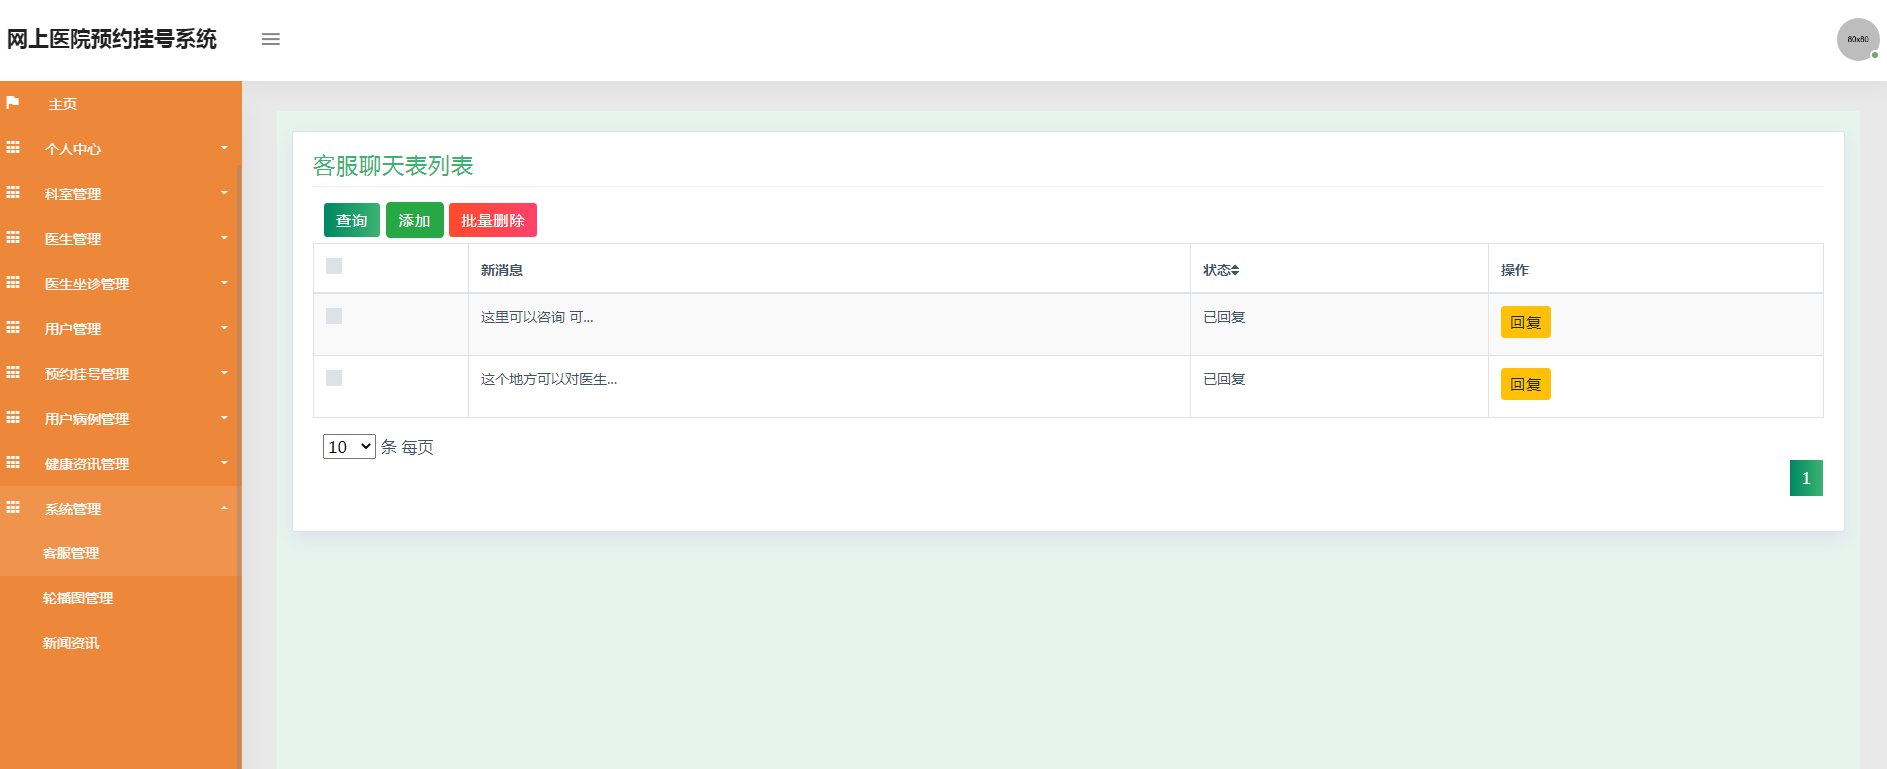
Task: Click the grid icon beside 健康资讯管理
Action: 13,463
